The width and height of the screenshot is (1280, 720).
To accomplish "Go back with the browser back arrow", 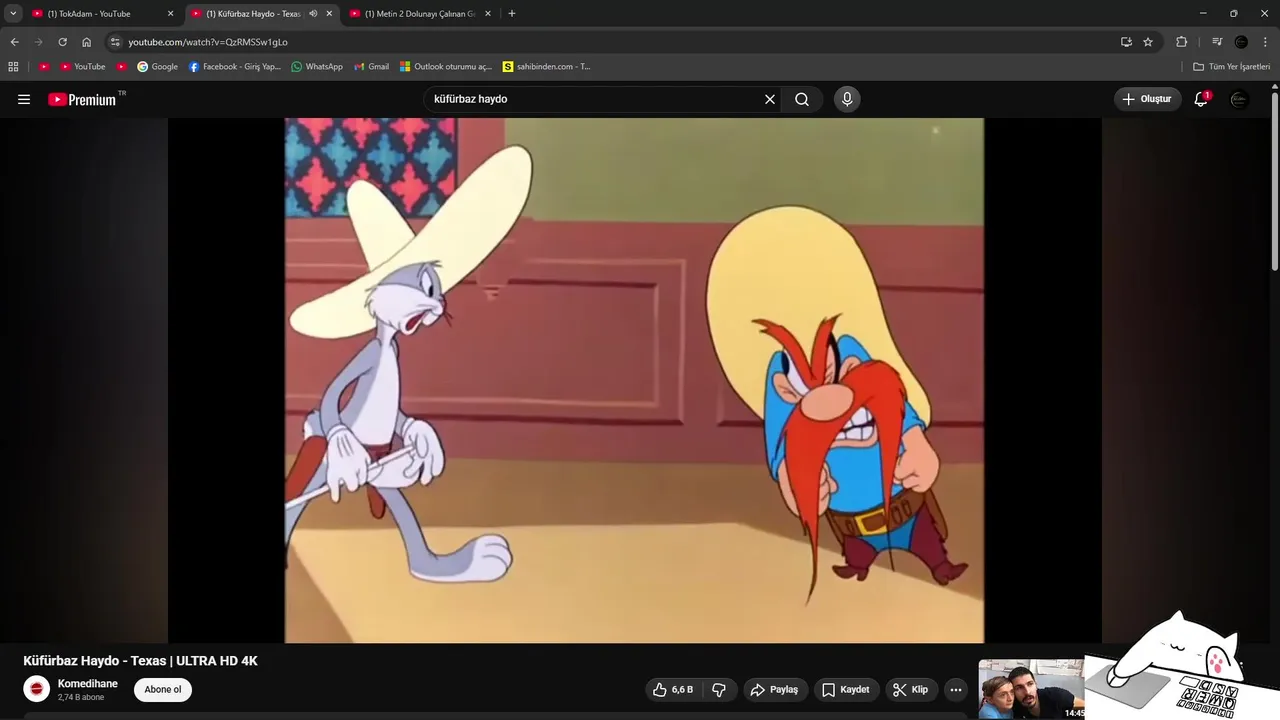I will tap(14, 42).
